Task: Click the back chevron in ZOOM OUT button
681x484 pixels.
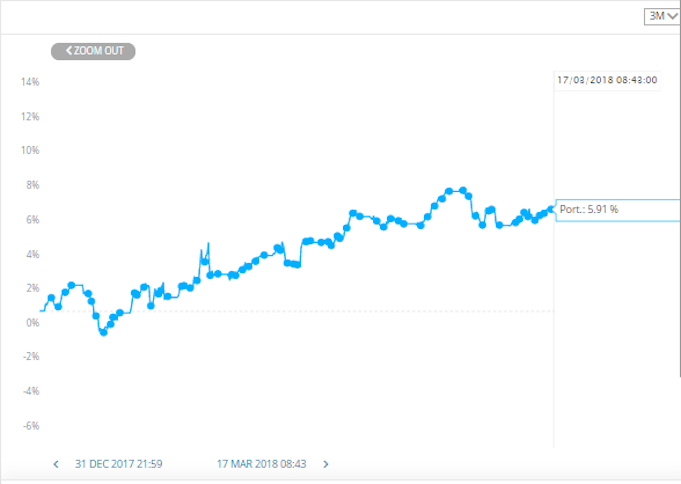Action: tap(69, 51)
